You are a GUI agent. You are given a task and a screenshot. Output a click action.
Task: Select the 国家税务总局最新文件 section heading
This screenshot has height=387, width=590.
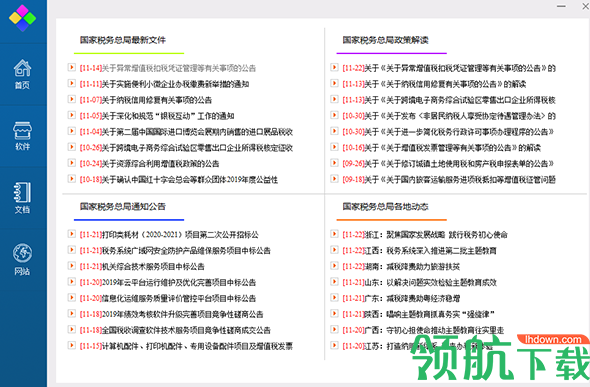(x=123, y=40)
